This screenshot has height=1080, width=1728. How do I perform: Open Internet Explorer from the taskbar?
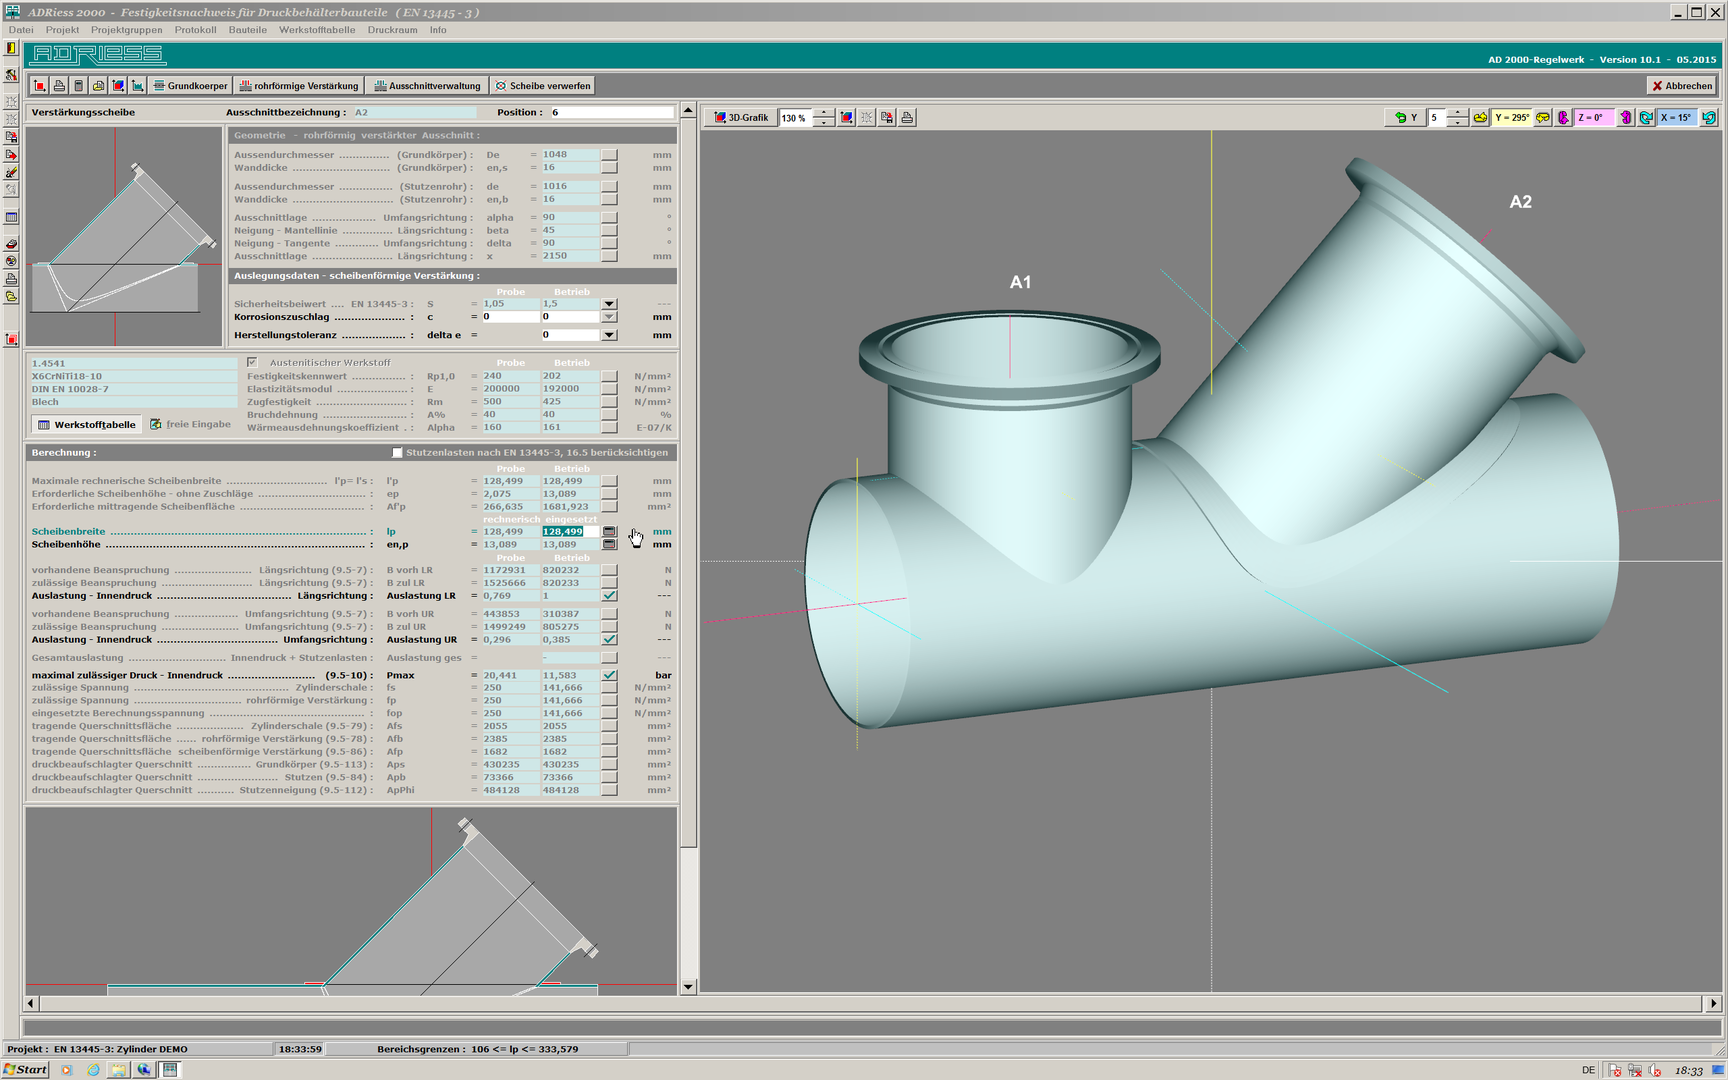93,1070
